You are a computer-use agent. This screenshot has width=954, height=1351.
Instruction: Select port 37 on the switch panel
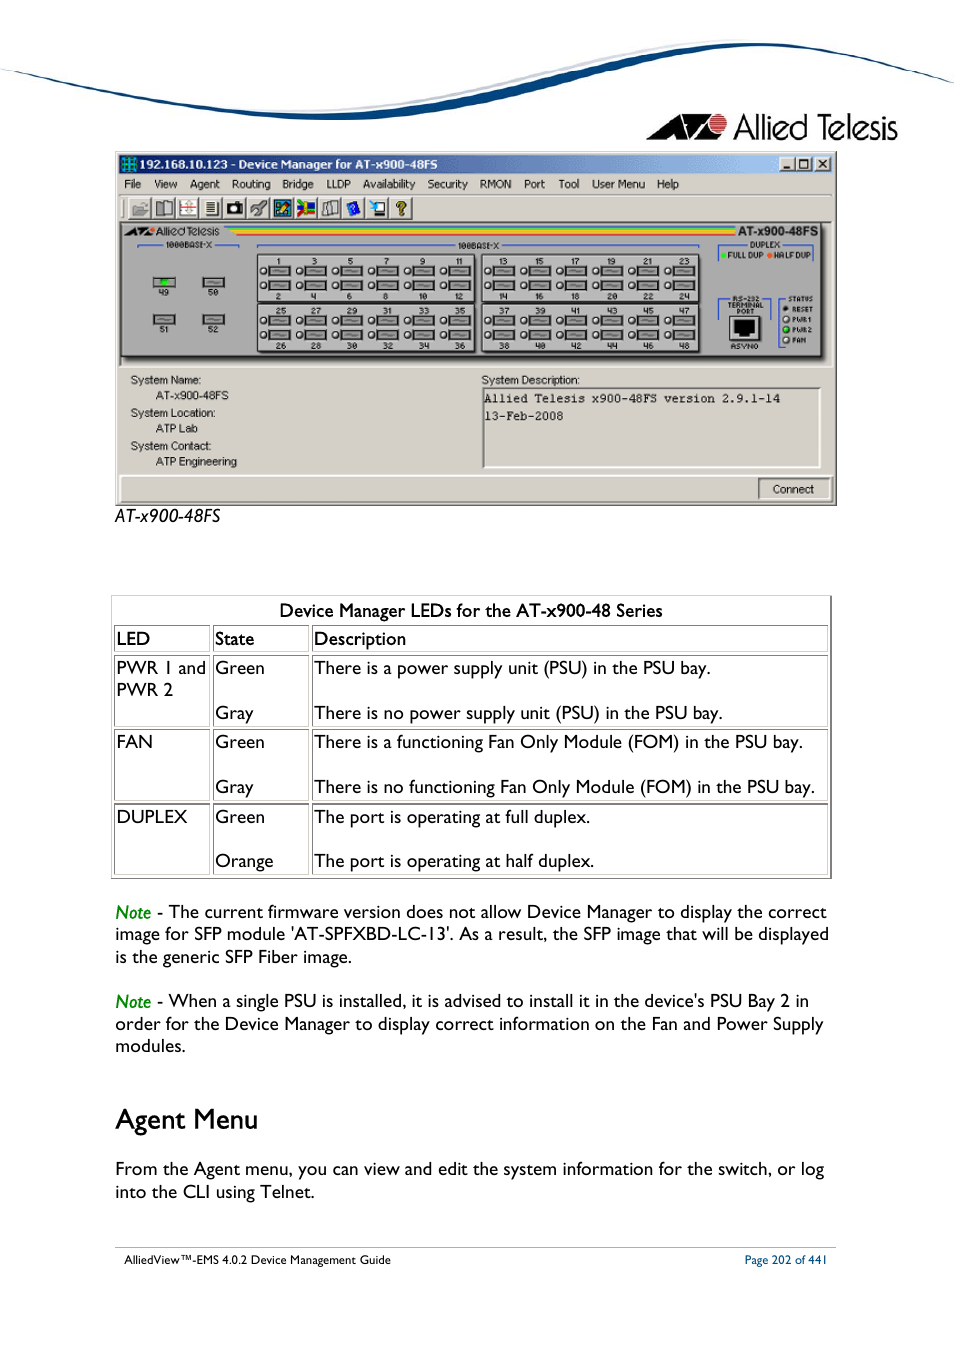[x=504, y=320]
